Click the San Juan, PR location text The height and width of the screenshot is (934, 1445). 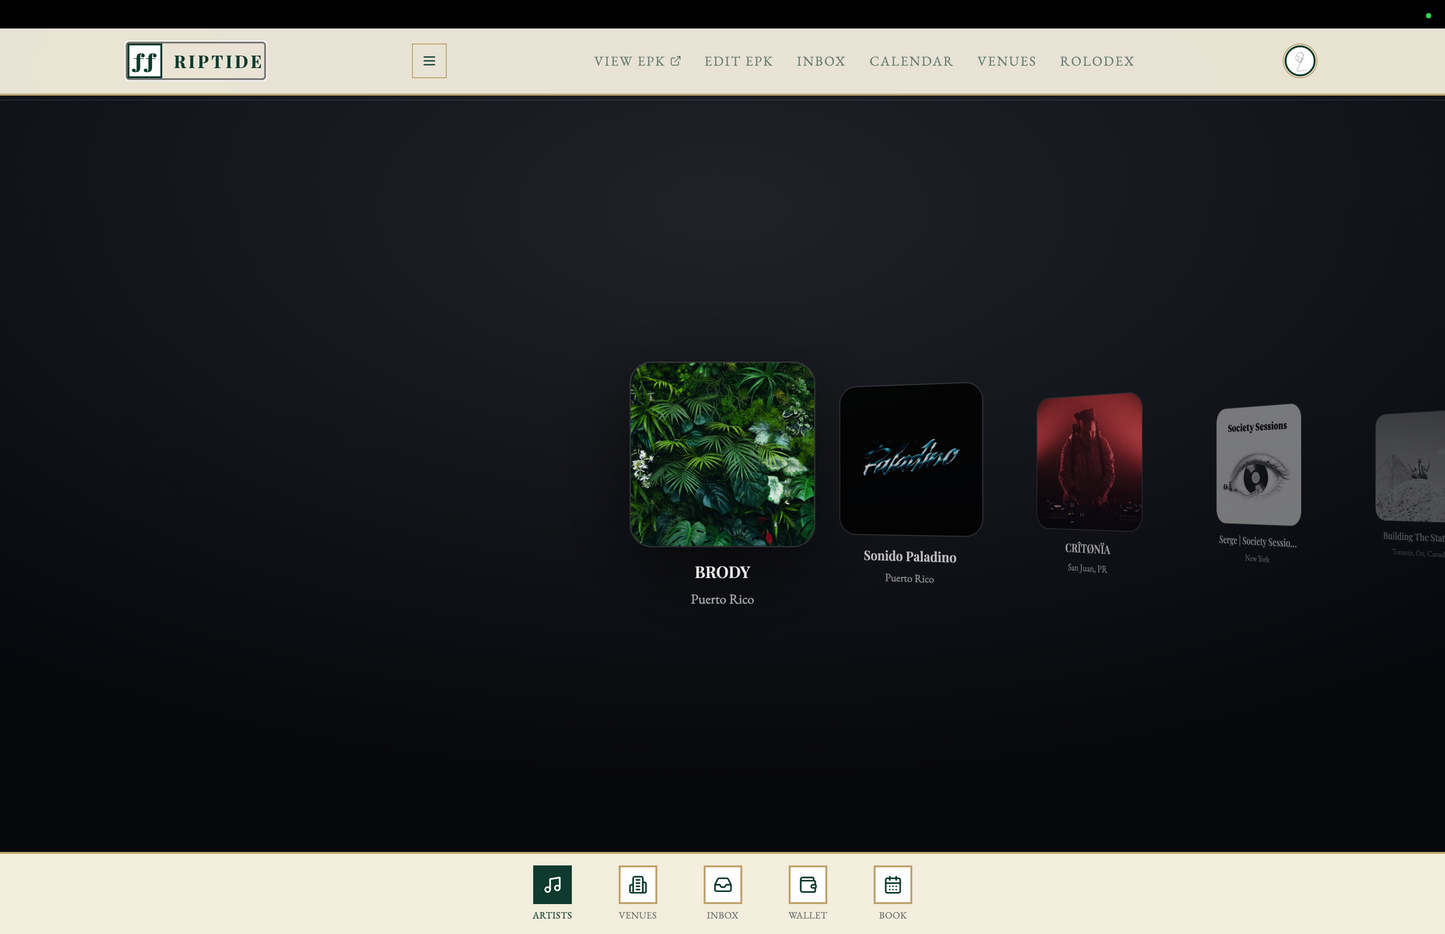click(1087, 568)
